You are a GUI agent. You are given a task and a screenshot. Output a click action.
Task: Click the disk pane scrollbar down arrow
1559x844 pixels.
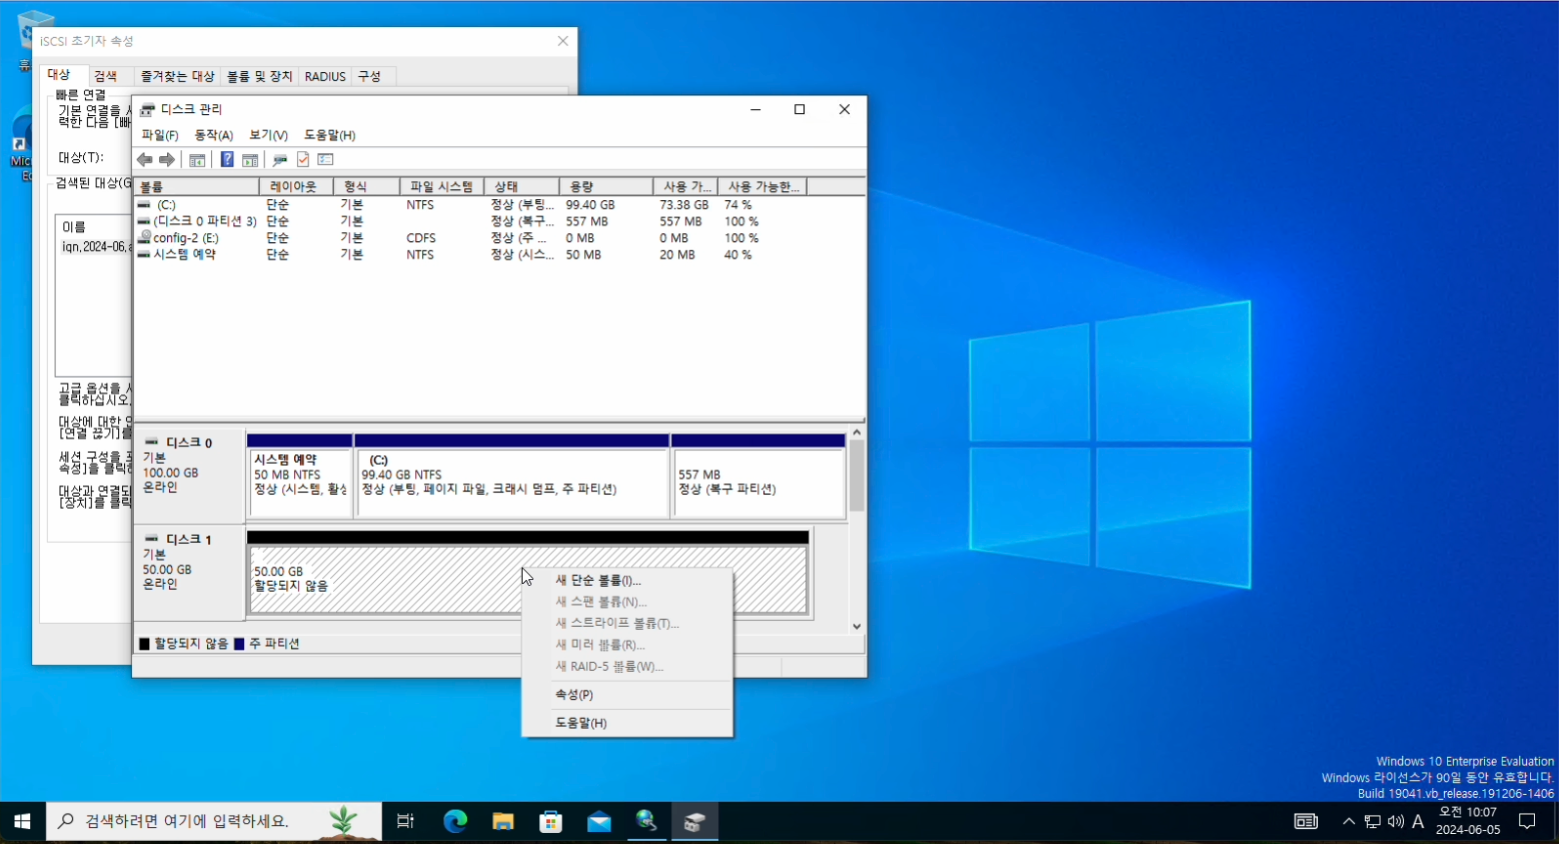tap(857, 626)
